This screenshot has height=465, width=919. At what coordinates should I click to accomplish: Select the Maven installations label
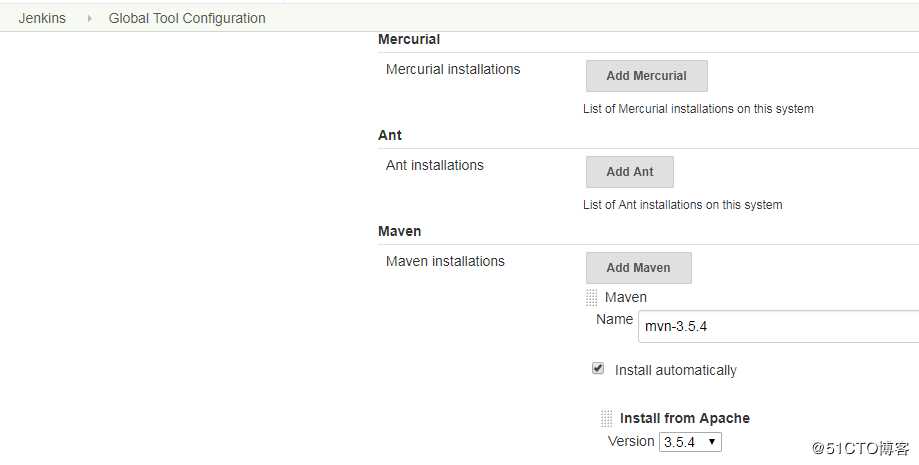point(445,261)
